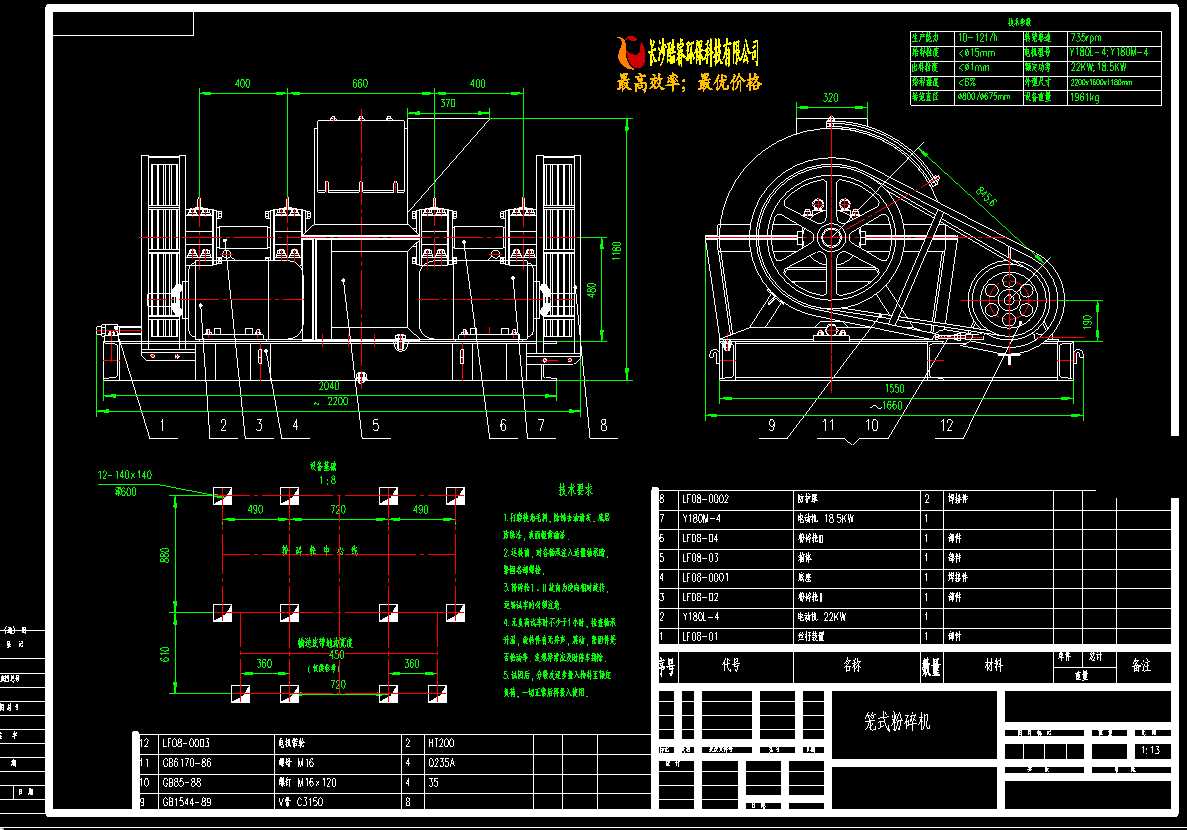Click the side view height dimension '190'
Viewport: 1187px width, 830px height.
[1088, 322]
